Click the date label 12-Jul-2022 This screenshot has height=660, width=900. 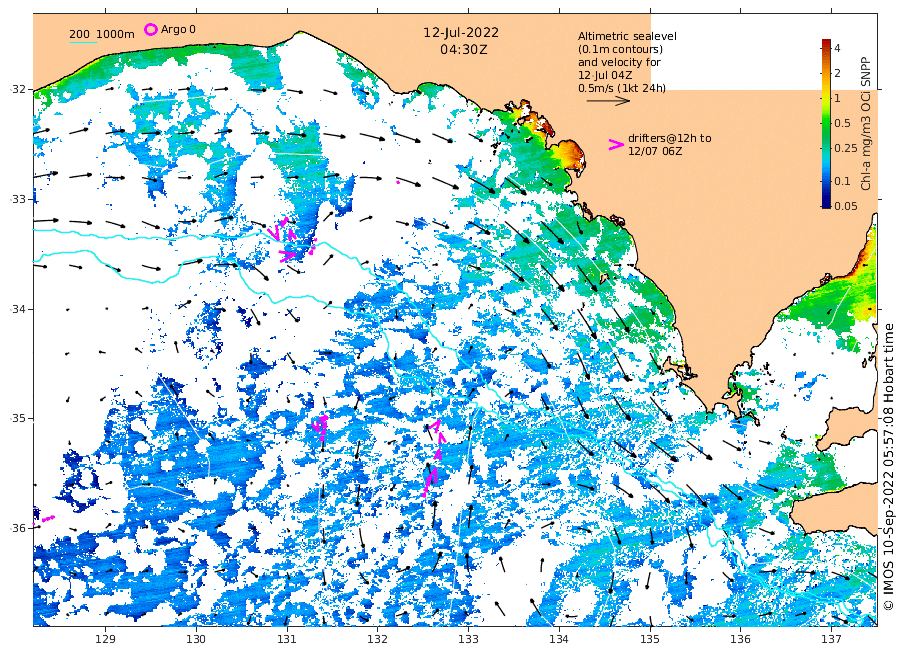tap(461, 33)
